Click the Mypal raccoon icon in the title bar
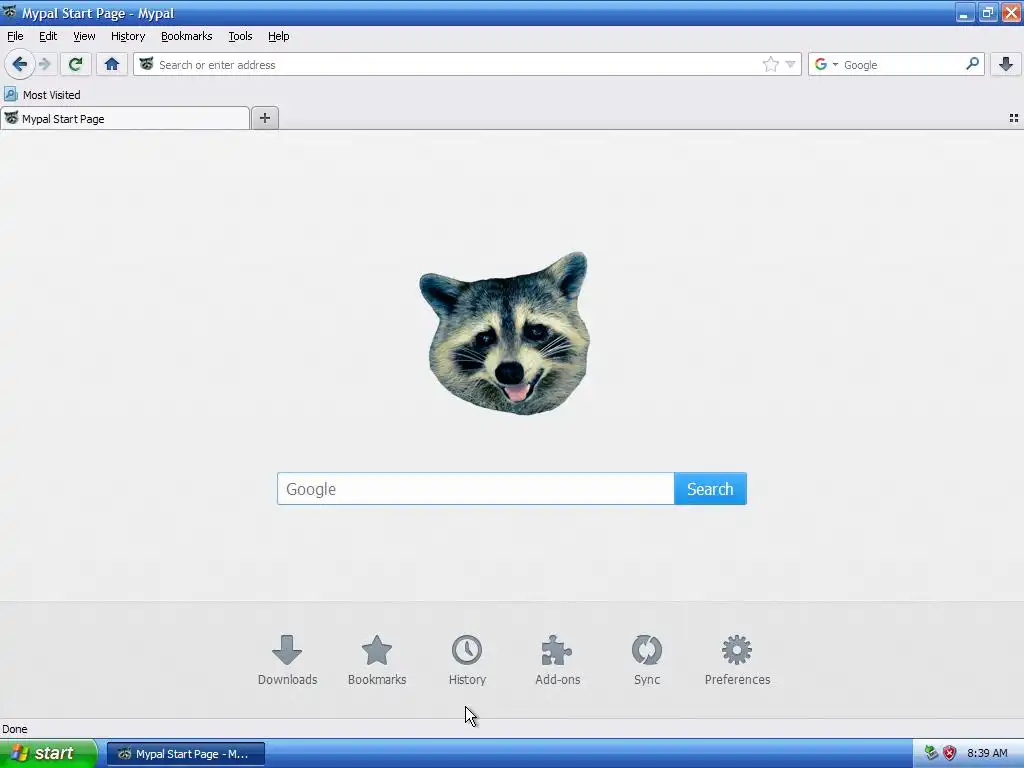The image size is (1024, 768). 9,12
